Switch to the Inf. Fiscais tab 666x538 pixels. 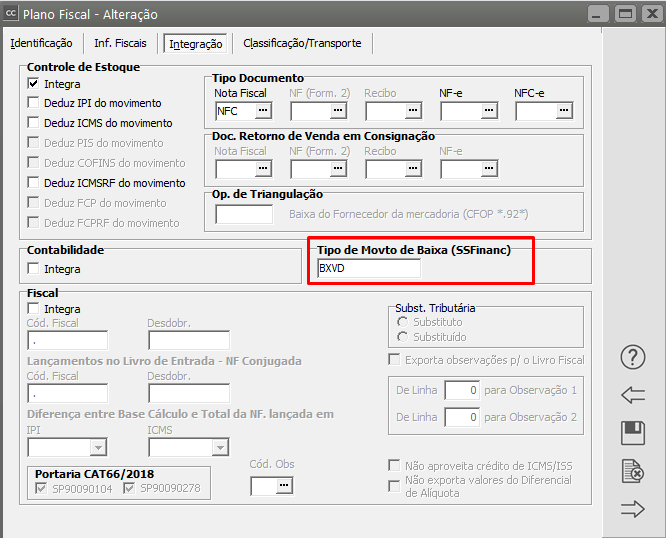pyautogui.click(x=120, y=44)
